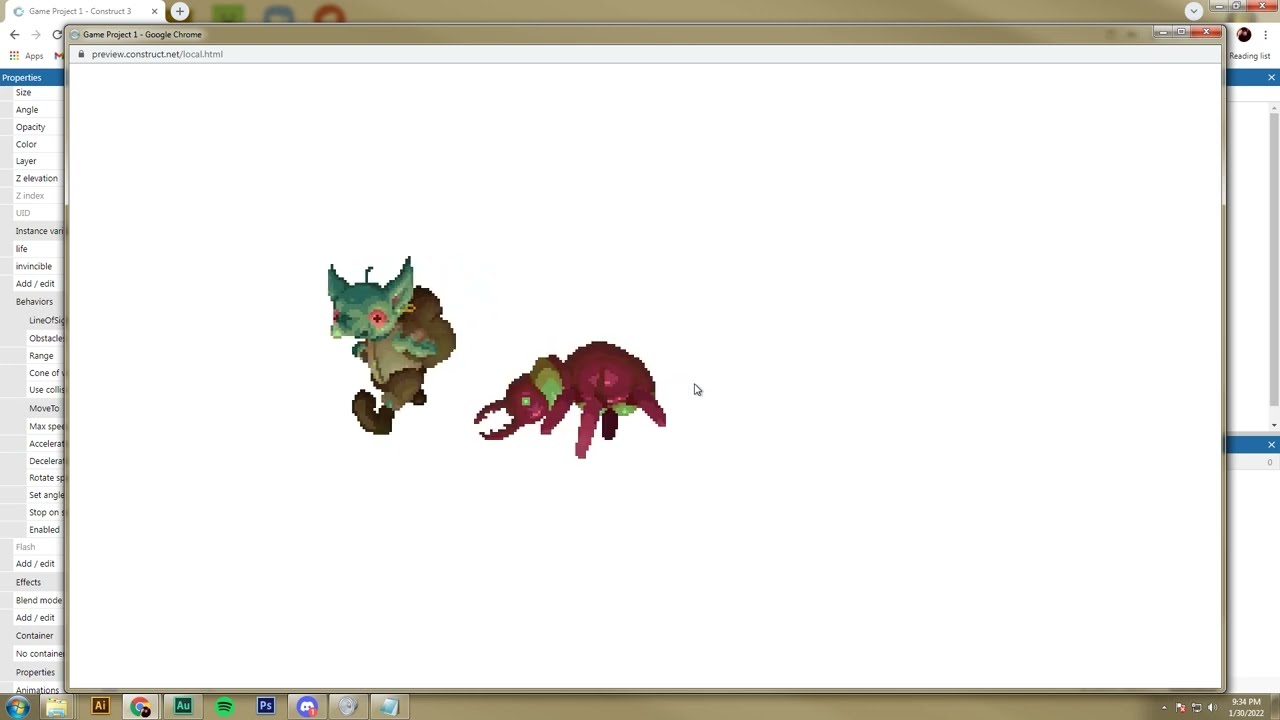Select the Layer property row
1280x720 pixels.
click(34, 161)
